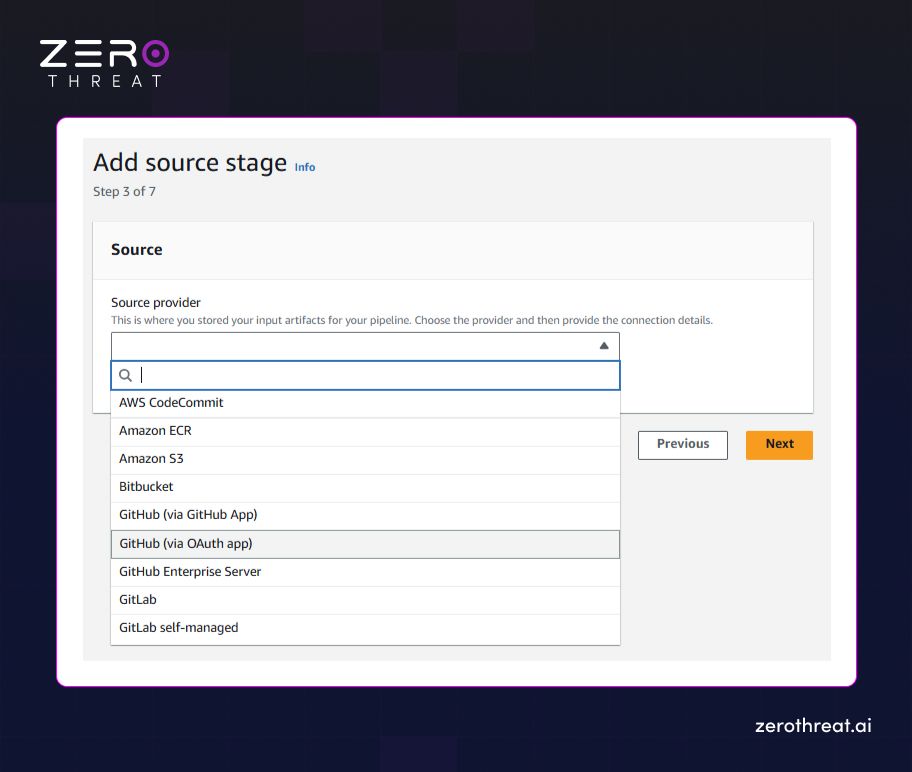The height and width of the screenshot is (772, 912).
Task: Select GitLab from the provider list
Action: point(365,600)
